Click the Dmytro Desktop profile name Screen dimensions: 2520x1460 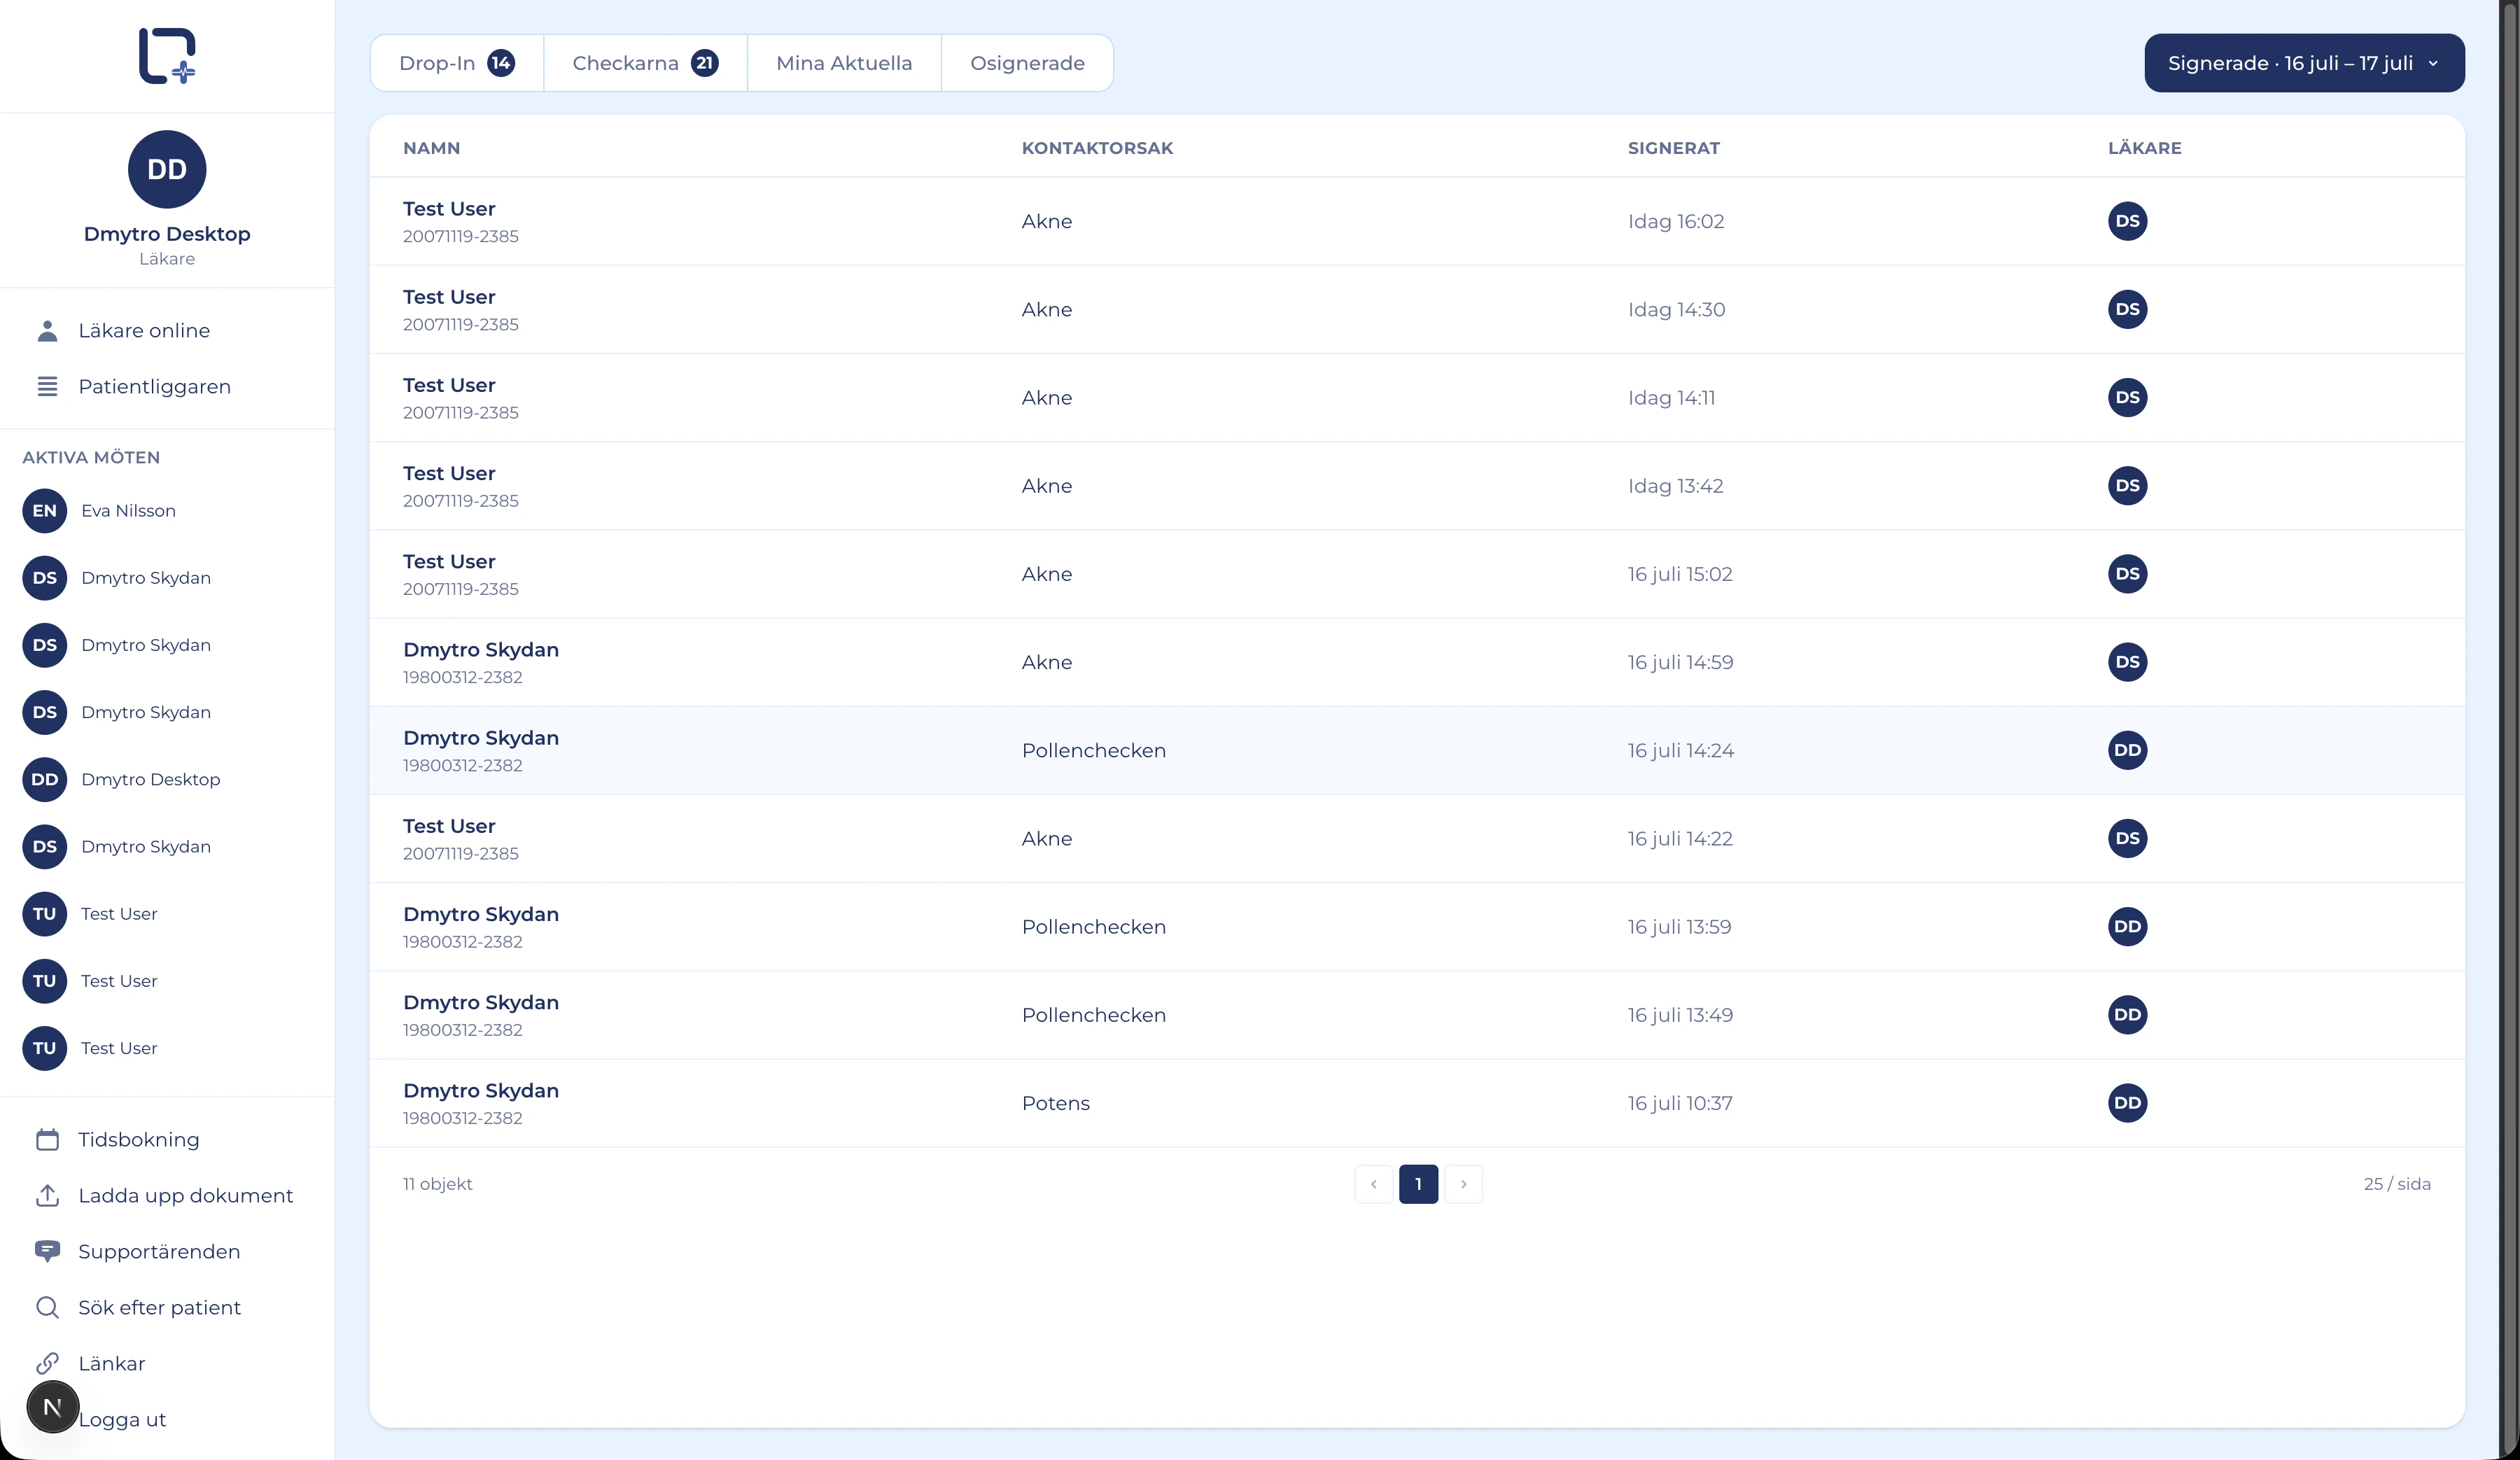pos(167,234)
